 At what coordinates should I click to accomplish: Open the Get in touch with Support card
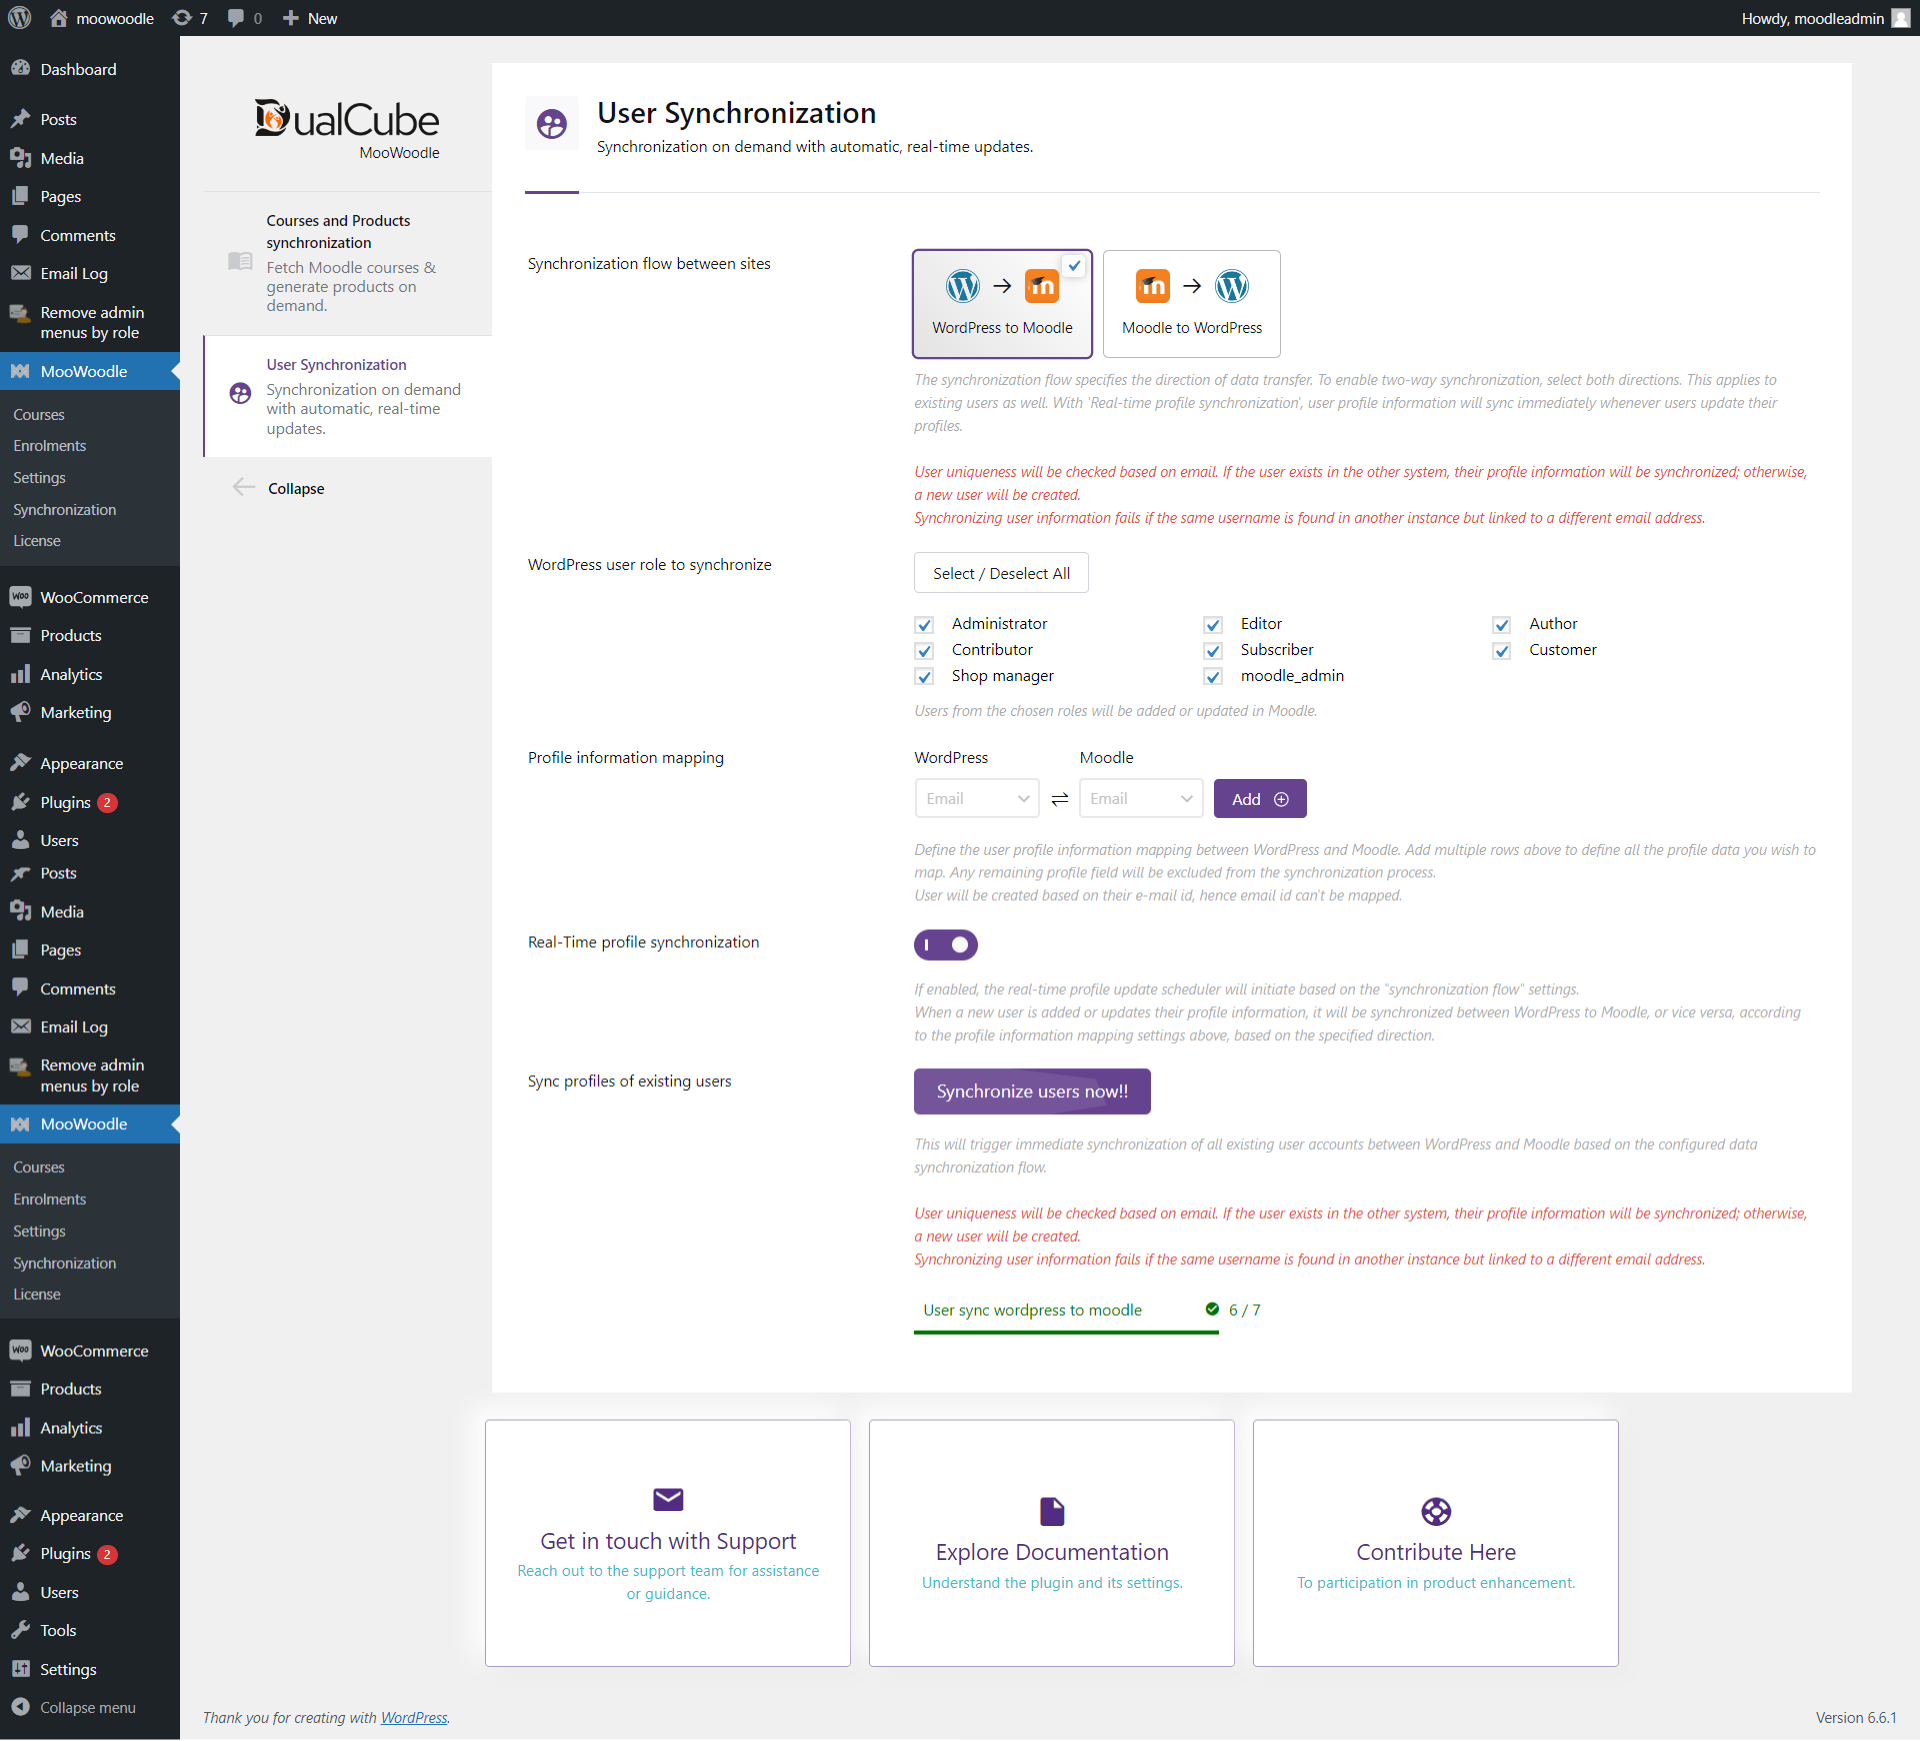[x=668, y=1543]
